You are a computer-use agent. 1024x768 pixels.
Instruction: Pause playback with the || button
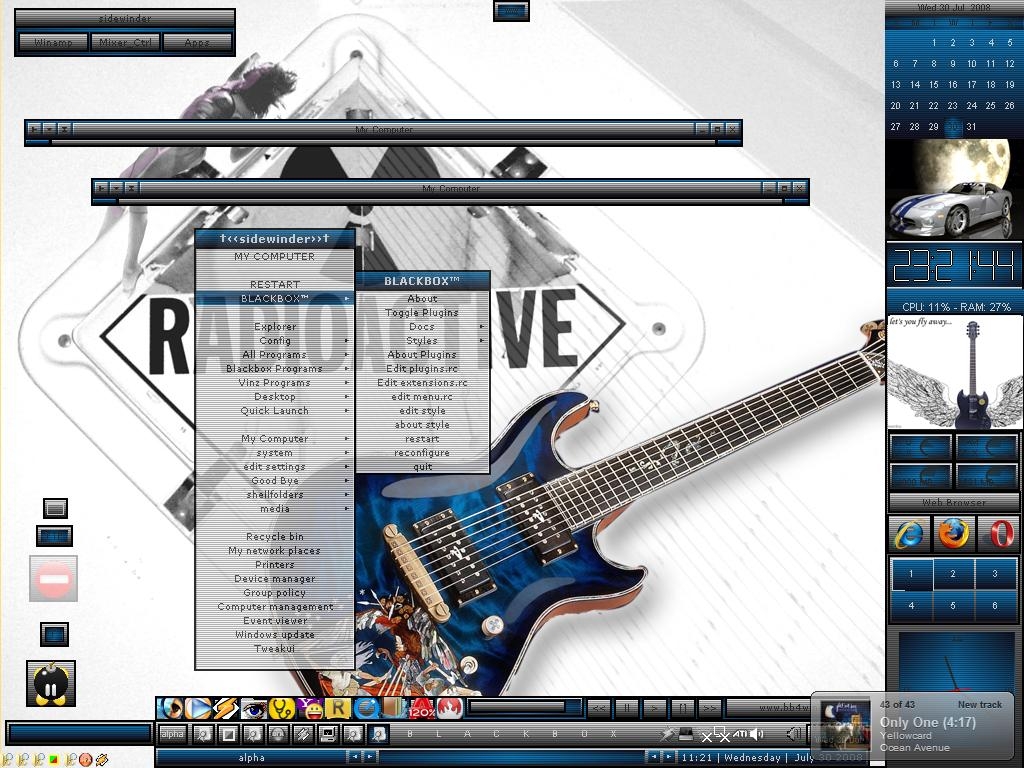pyautogui.click(x=627, y=708)
